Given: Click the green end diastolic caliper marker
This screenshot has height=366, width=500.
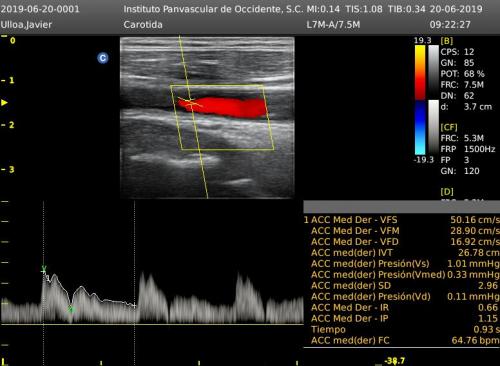Looking at the screenshot, I should tap(70, 309).
